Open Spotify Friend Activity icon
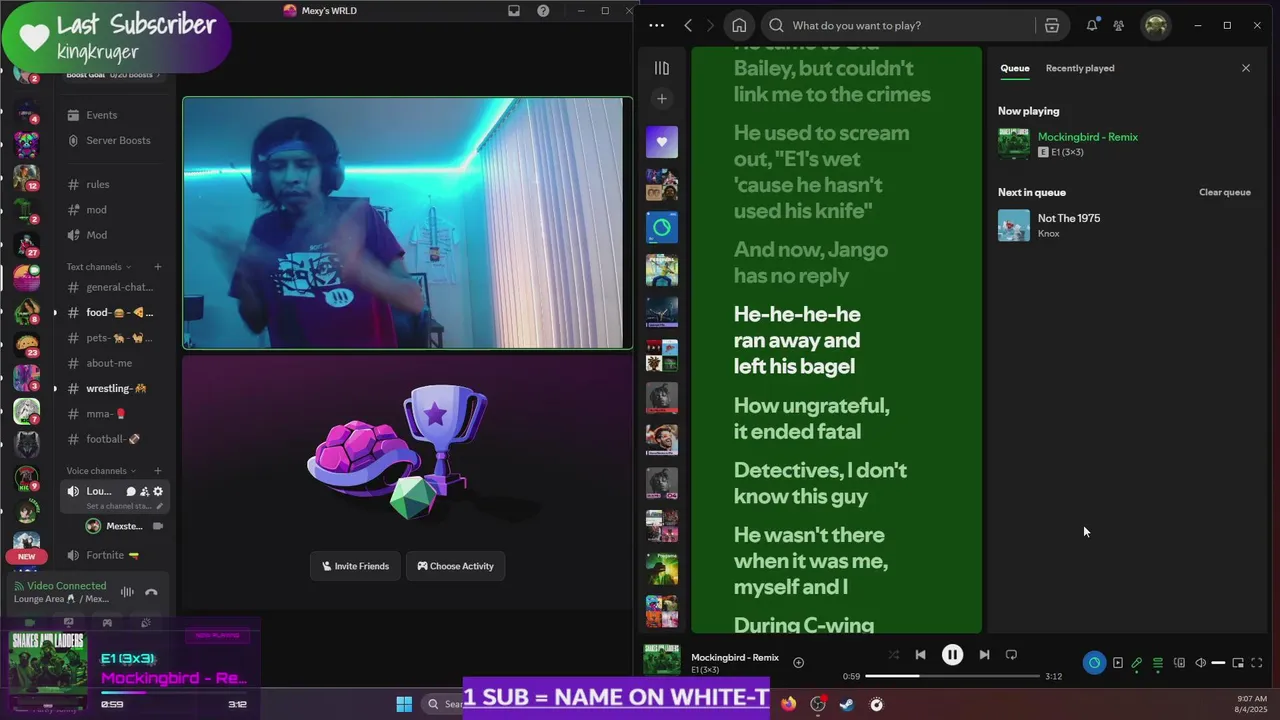 tap(1119, 25)
